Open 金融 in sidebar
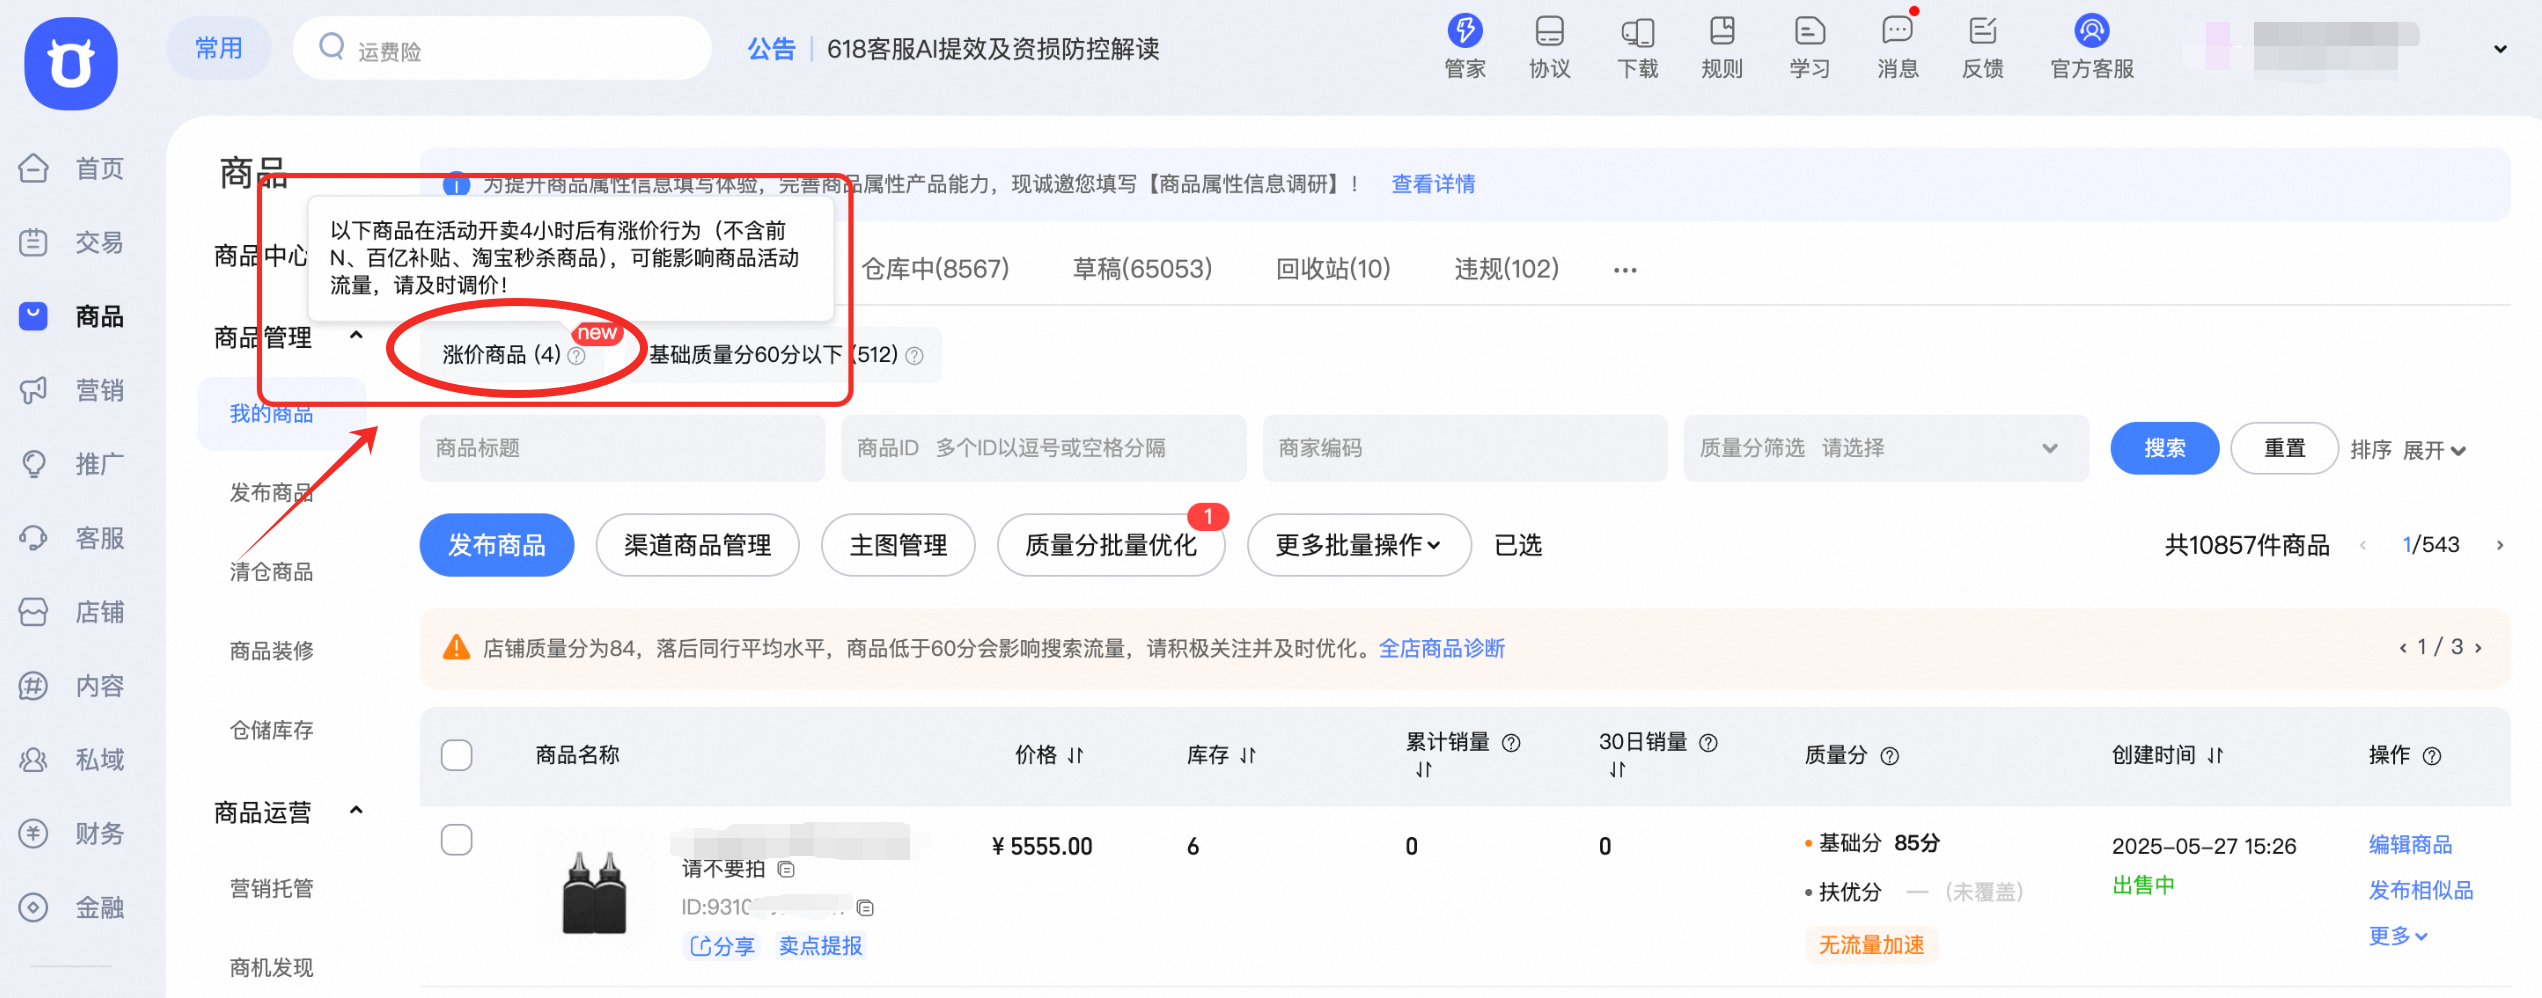 tap(72, 907)
